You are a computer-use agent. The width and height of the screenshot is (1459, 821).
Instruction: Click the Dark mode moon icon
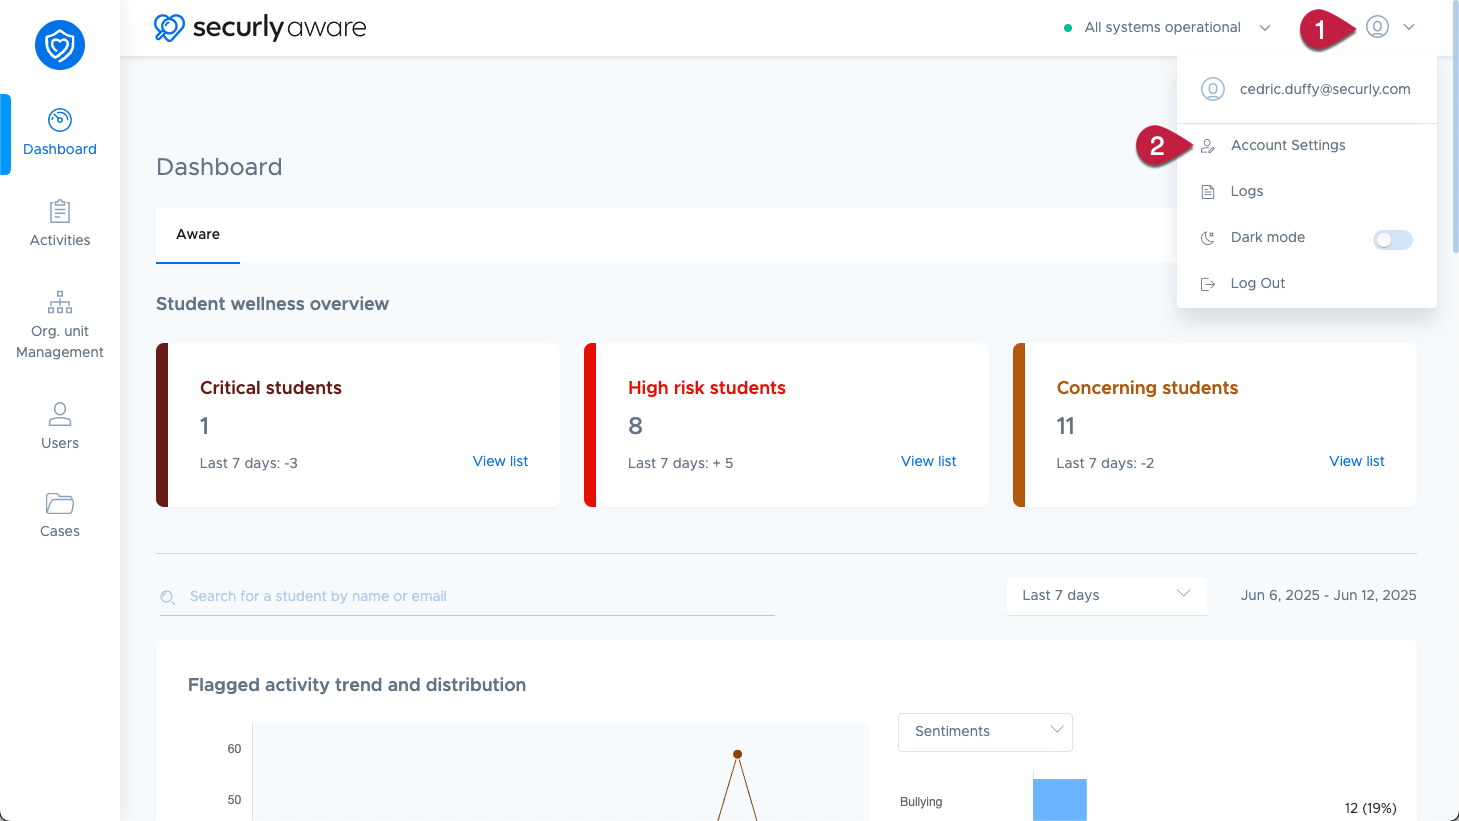click(x=1208, y=238)
